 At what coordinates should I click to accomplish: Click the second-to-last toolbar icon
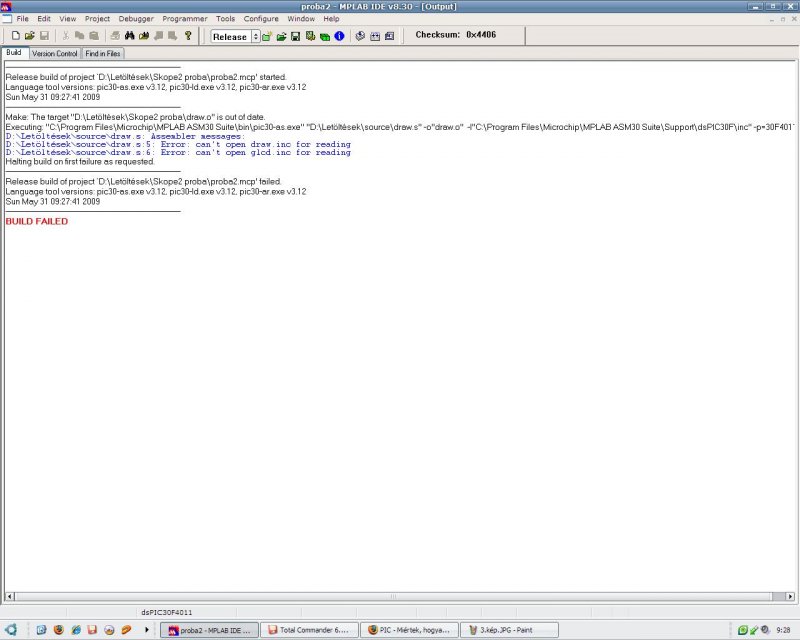(x=375, y=36)
